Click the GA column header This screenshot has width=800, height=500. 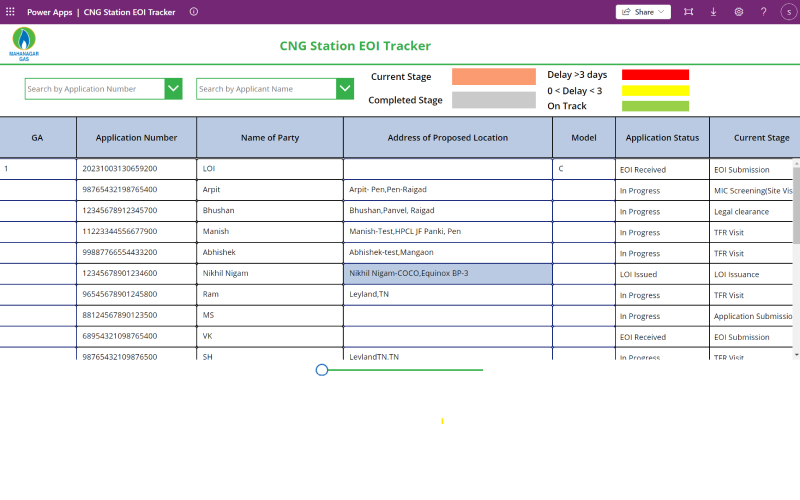(37, 138)
